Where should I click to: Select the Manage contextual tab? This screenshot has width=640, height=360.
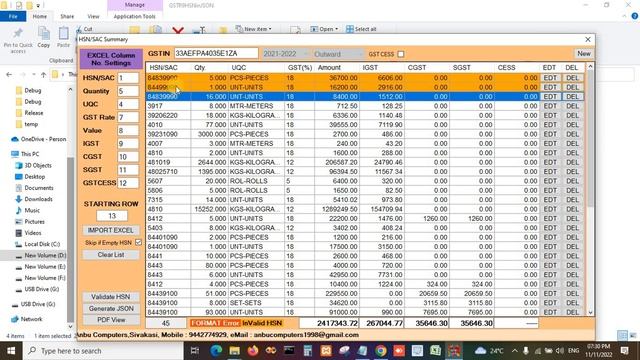click(135, 5)
